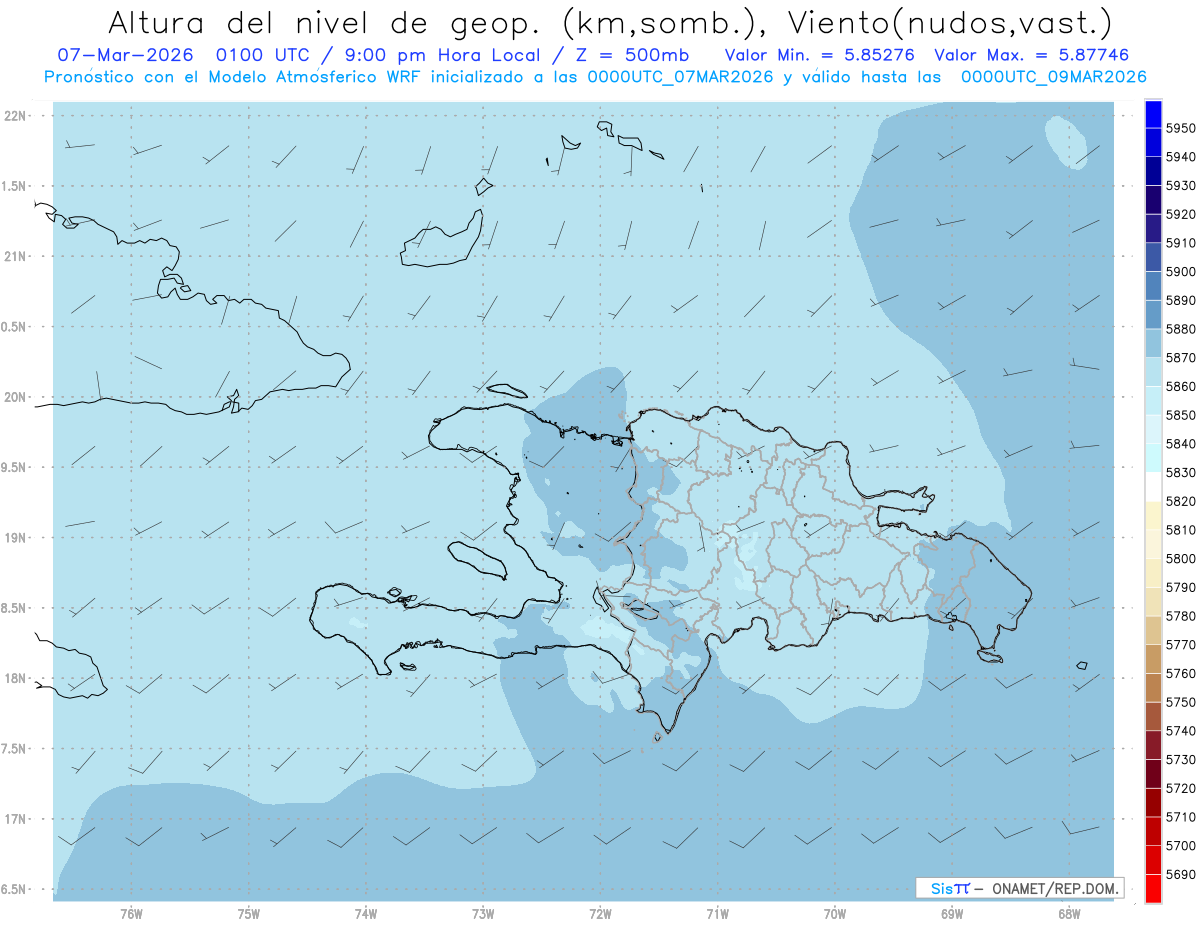The height and width of the screenshot is (927, 1200).
Task: Click the '5880' colorbar value
Action: [x=1180, y=329]
